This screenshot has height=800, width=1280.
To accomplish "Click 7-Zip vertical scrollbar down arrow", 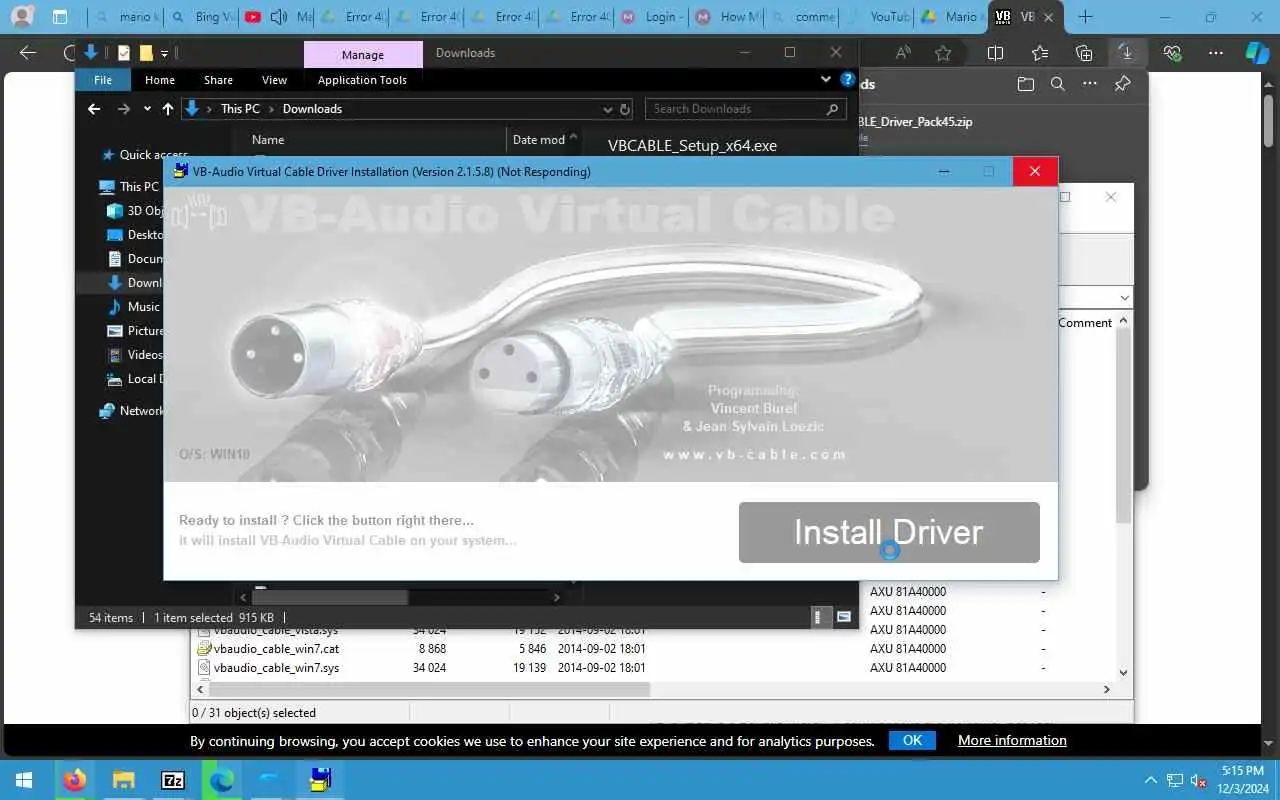I will tap(1123, 673).
